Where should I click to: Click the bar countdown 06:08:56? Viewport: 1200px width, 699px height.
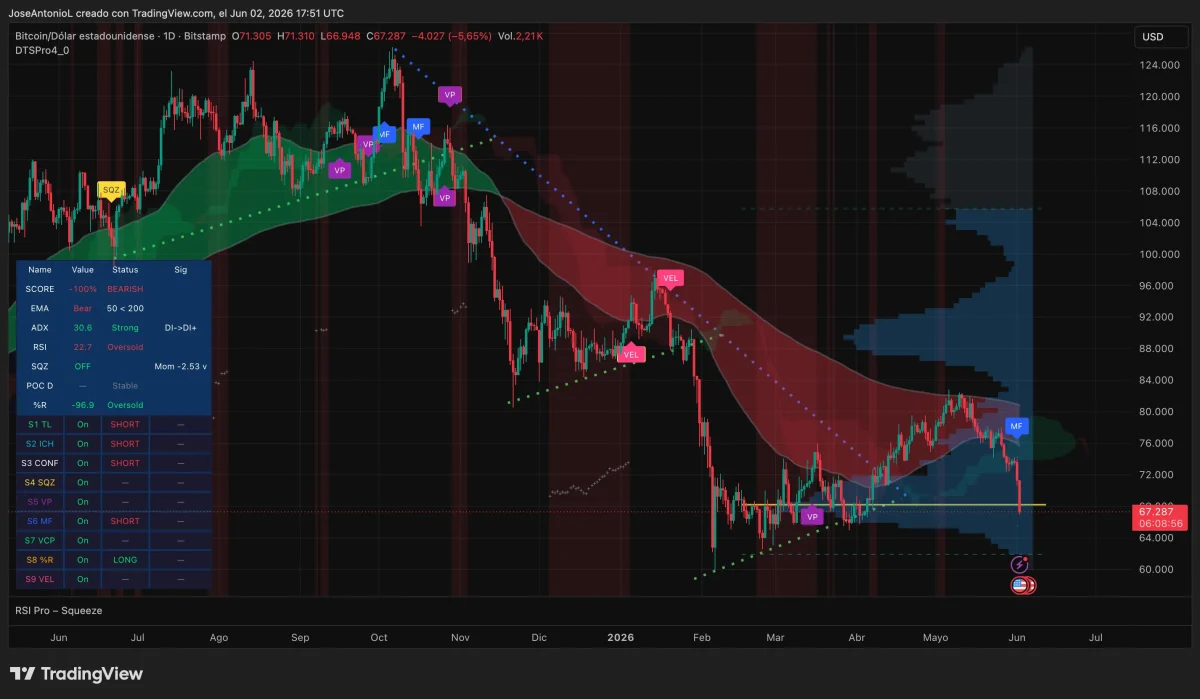pos(1159,523)
